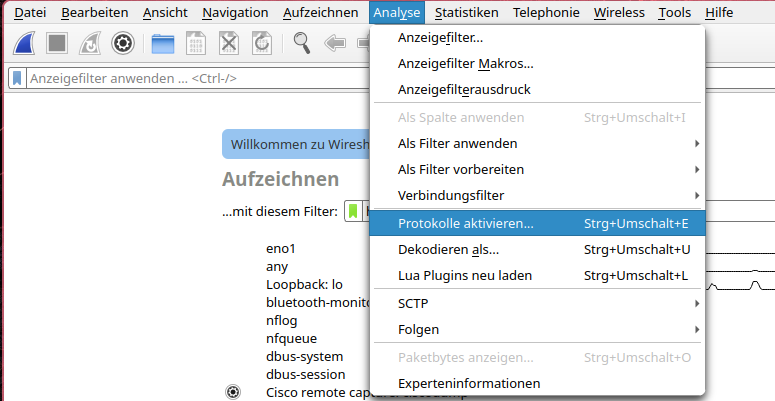Select the bluetooth-monitor interface
This screenshot has width=775, height=401.
coord(318,302)
